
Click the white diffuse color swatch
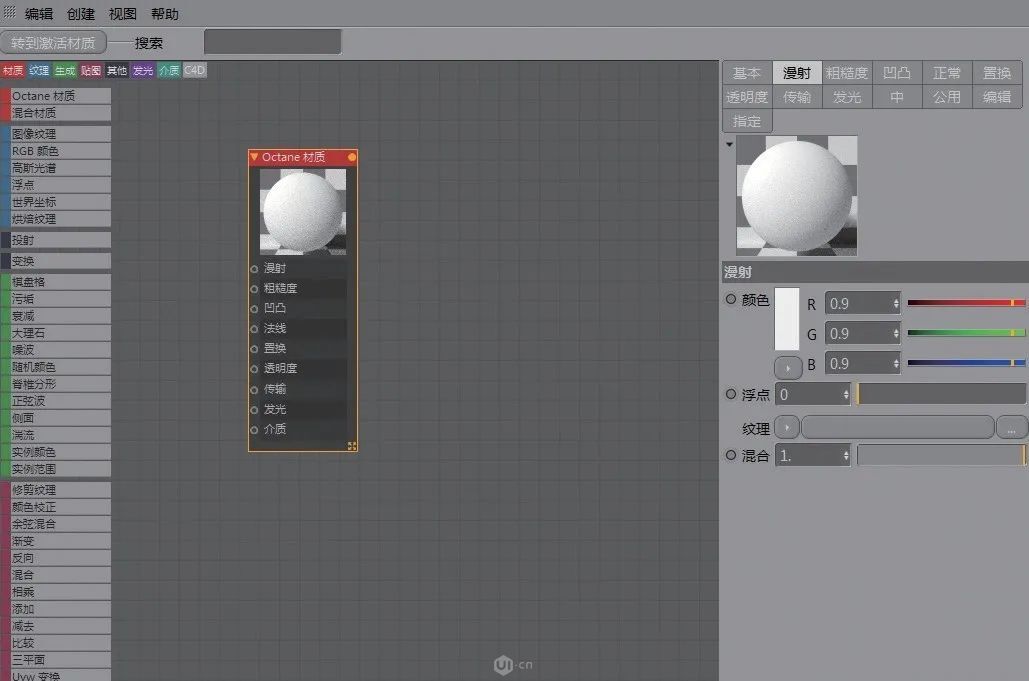coord(788,319)
